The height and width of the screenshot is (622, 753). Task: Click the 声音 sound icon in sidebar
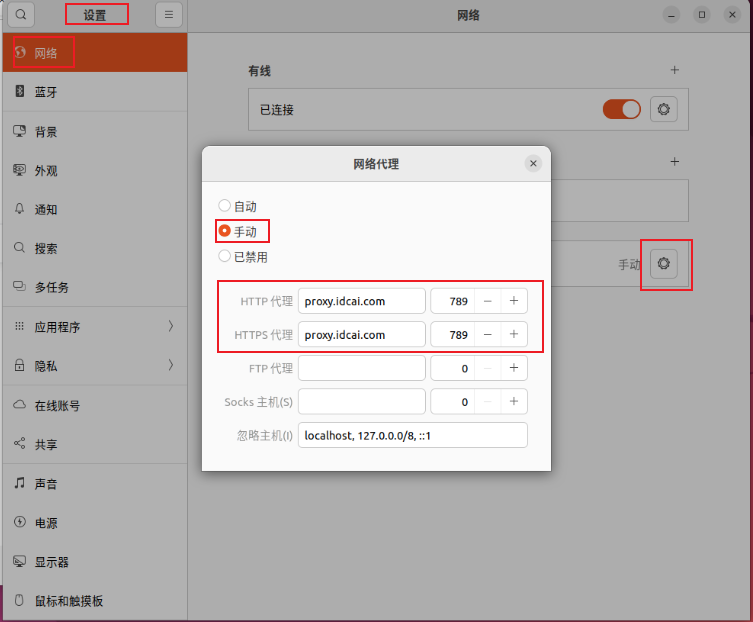click(19, 483)
